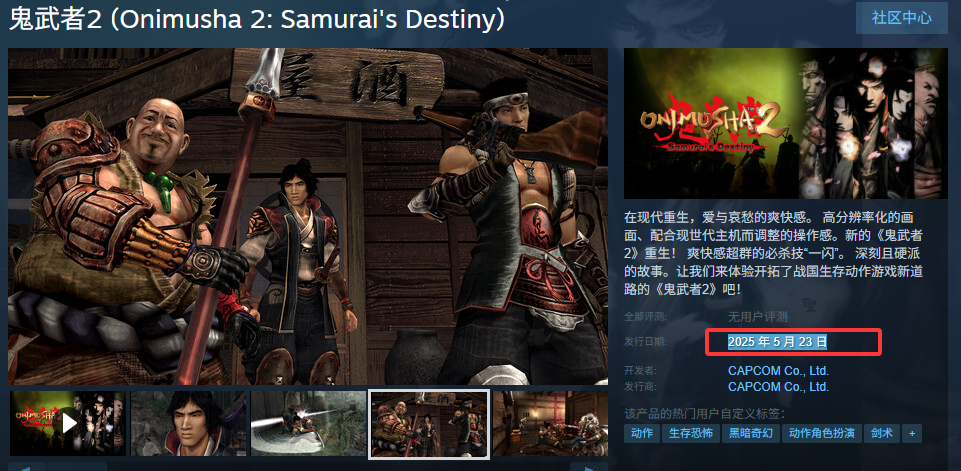This screenshot has width=961, height=471.
Task: Click the screenshot strip scrollbar handle
Action: (78, 467)
